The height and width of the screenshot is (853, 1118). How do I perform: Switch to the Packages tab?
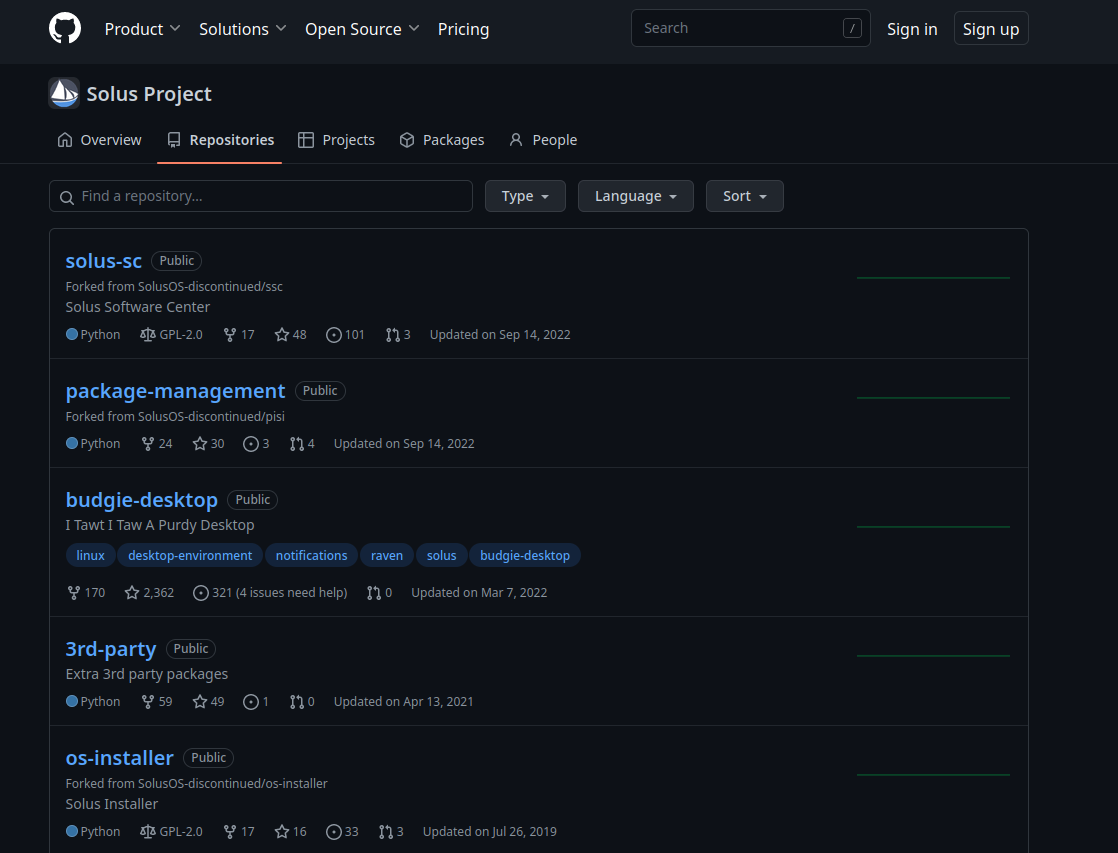(x=442, y=140)
